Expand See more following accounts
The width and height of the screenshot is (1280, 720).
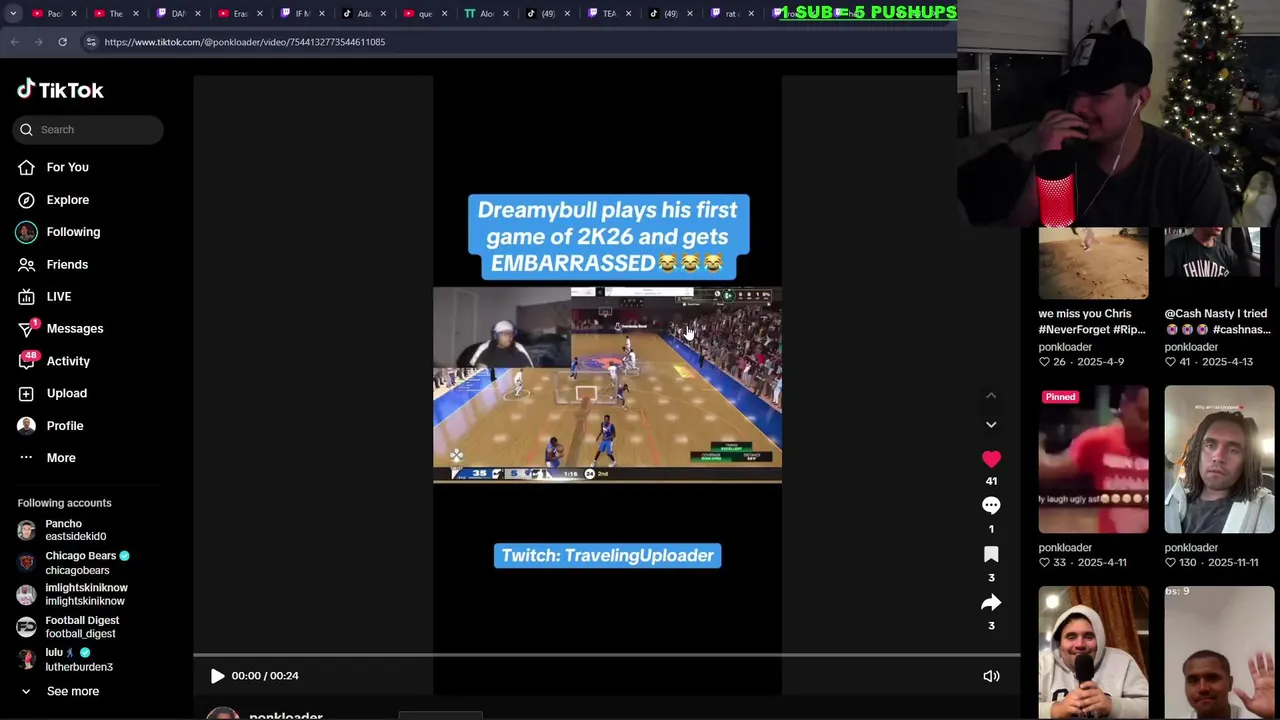point(72,691)
